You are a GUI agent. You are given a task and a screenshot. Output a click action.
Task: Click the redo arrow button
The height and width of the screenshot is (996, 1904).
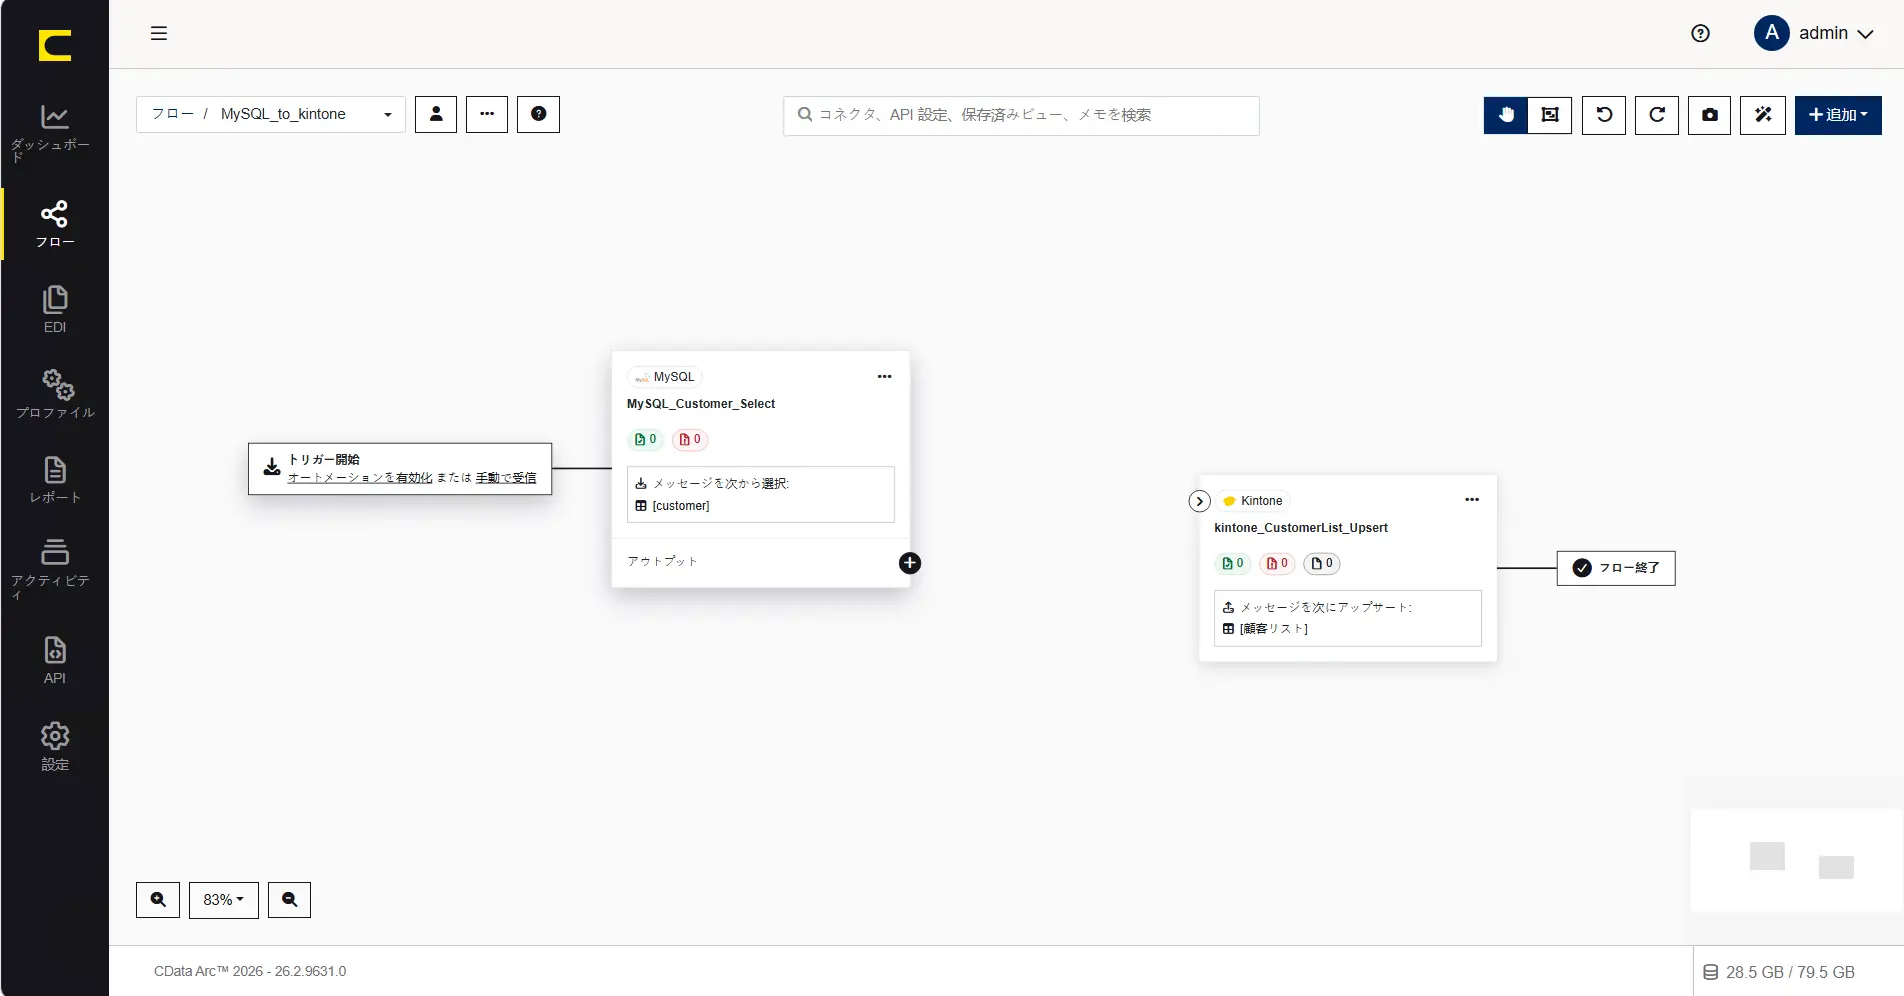pyautogui.click(x=1657, y=115)
